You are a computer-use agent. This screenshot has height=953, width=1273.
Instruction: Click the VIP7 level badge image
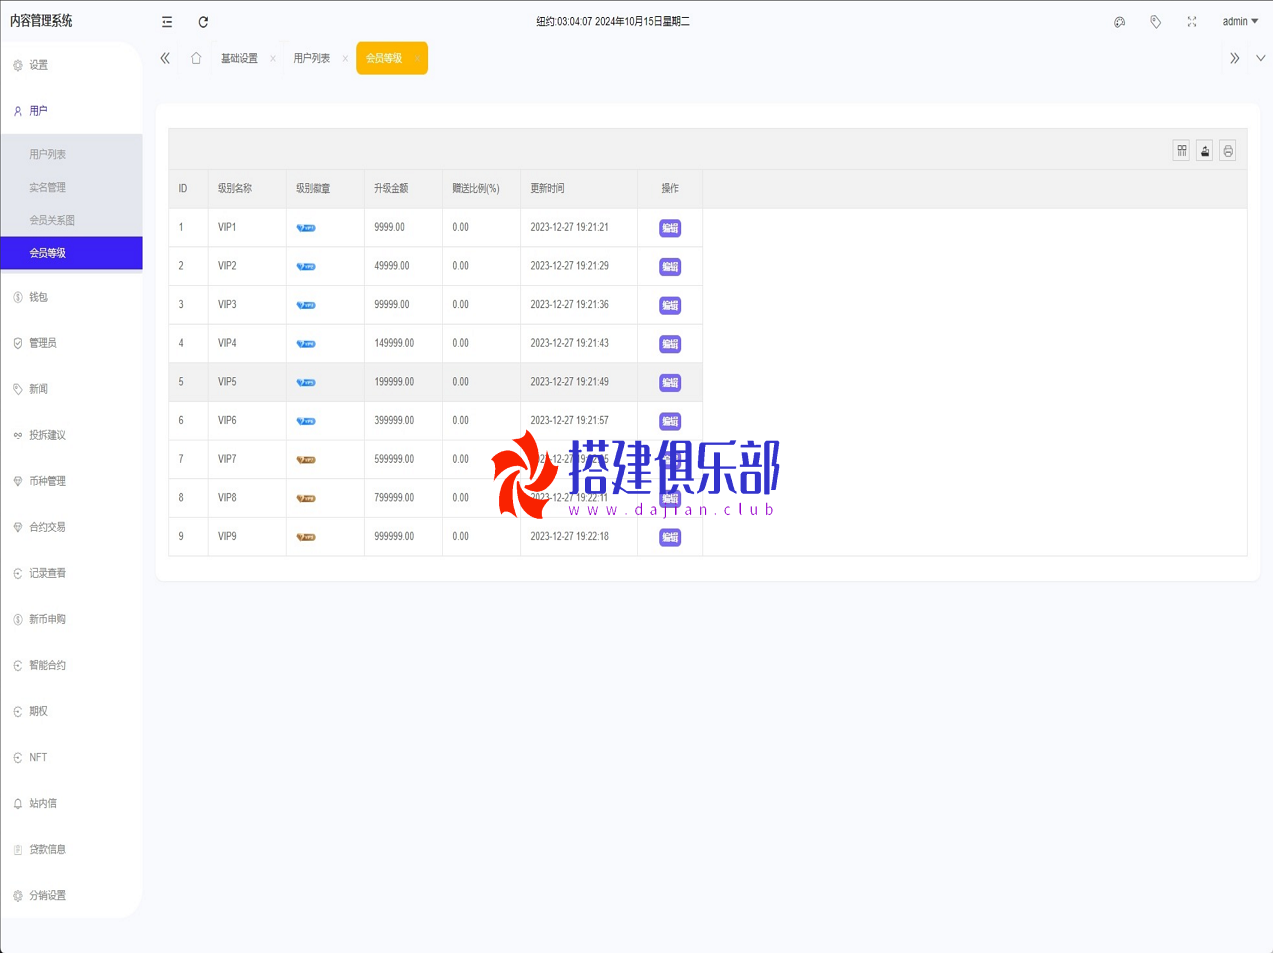(x=306, y=460)
